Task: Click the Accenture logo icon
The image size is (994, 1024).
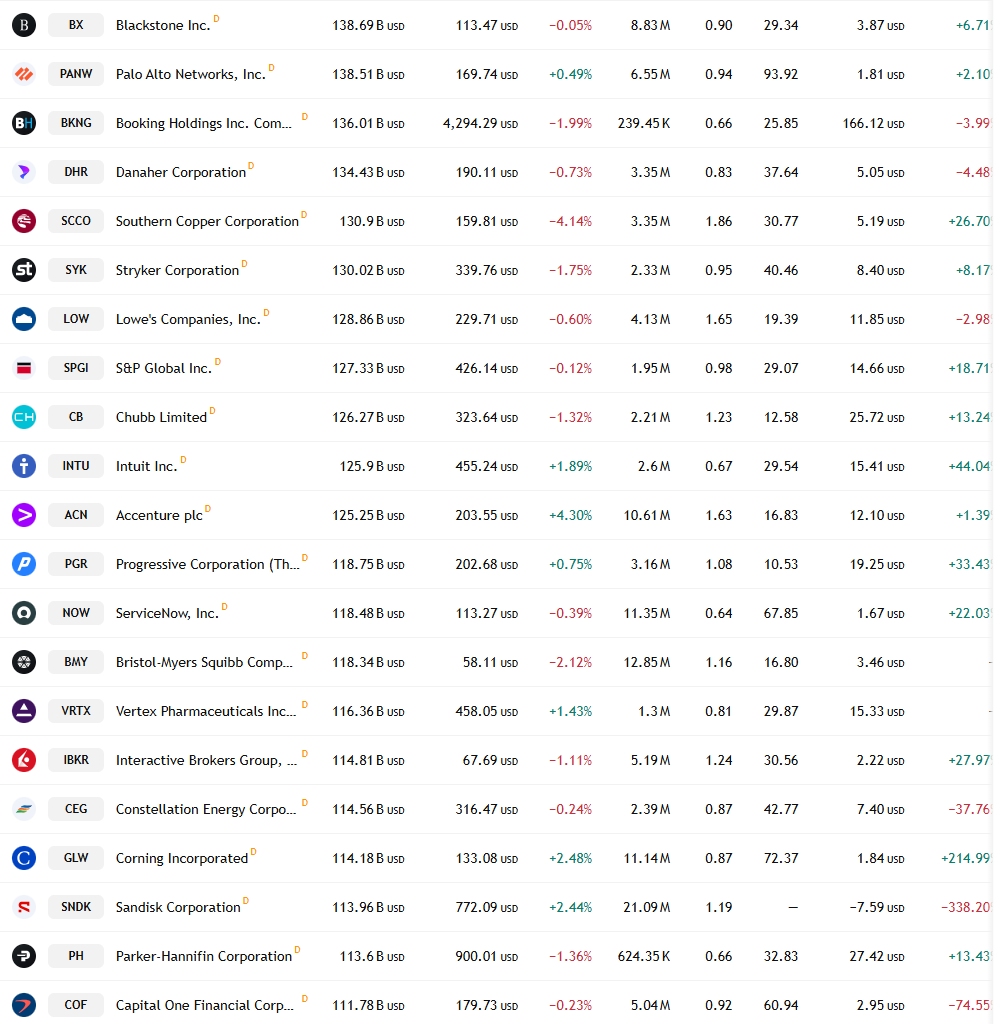Action: point(24,515)
